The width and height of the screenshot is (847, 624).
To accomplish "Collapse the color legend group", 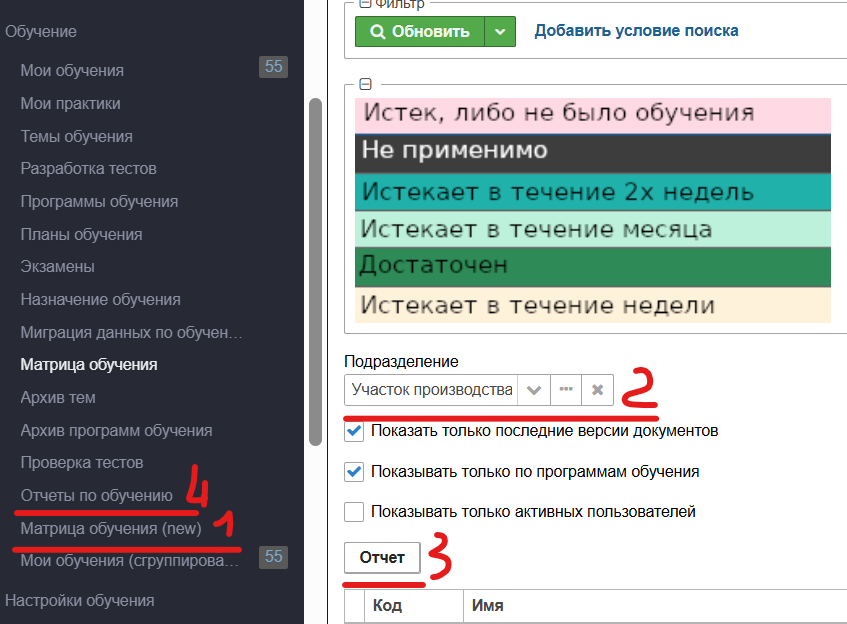I will [366, 84].
